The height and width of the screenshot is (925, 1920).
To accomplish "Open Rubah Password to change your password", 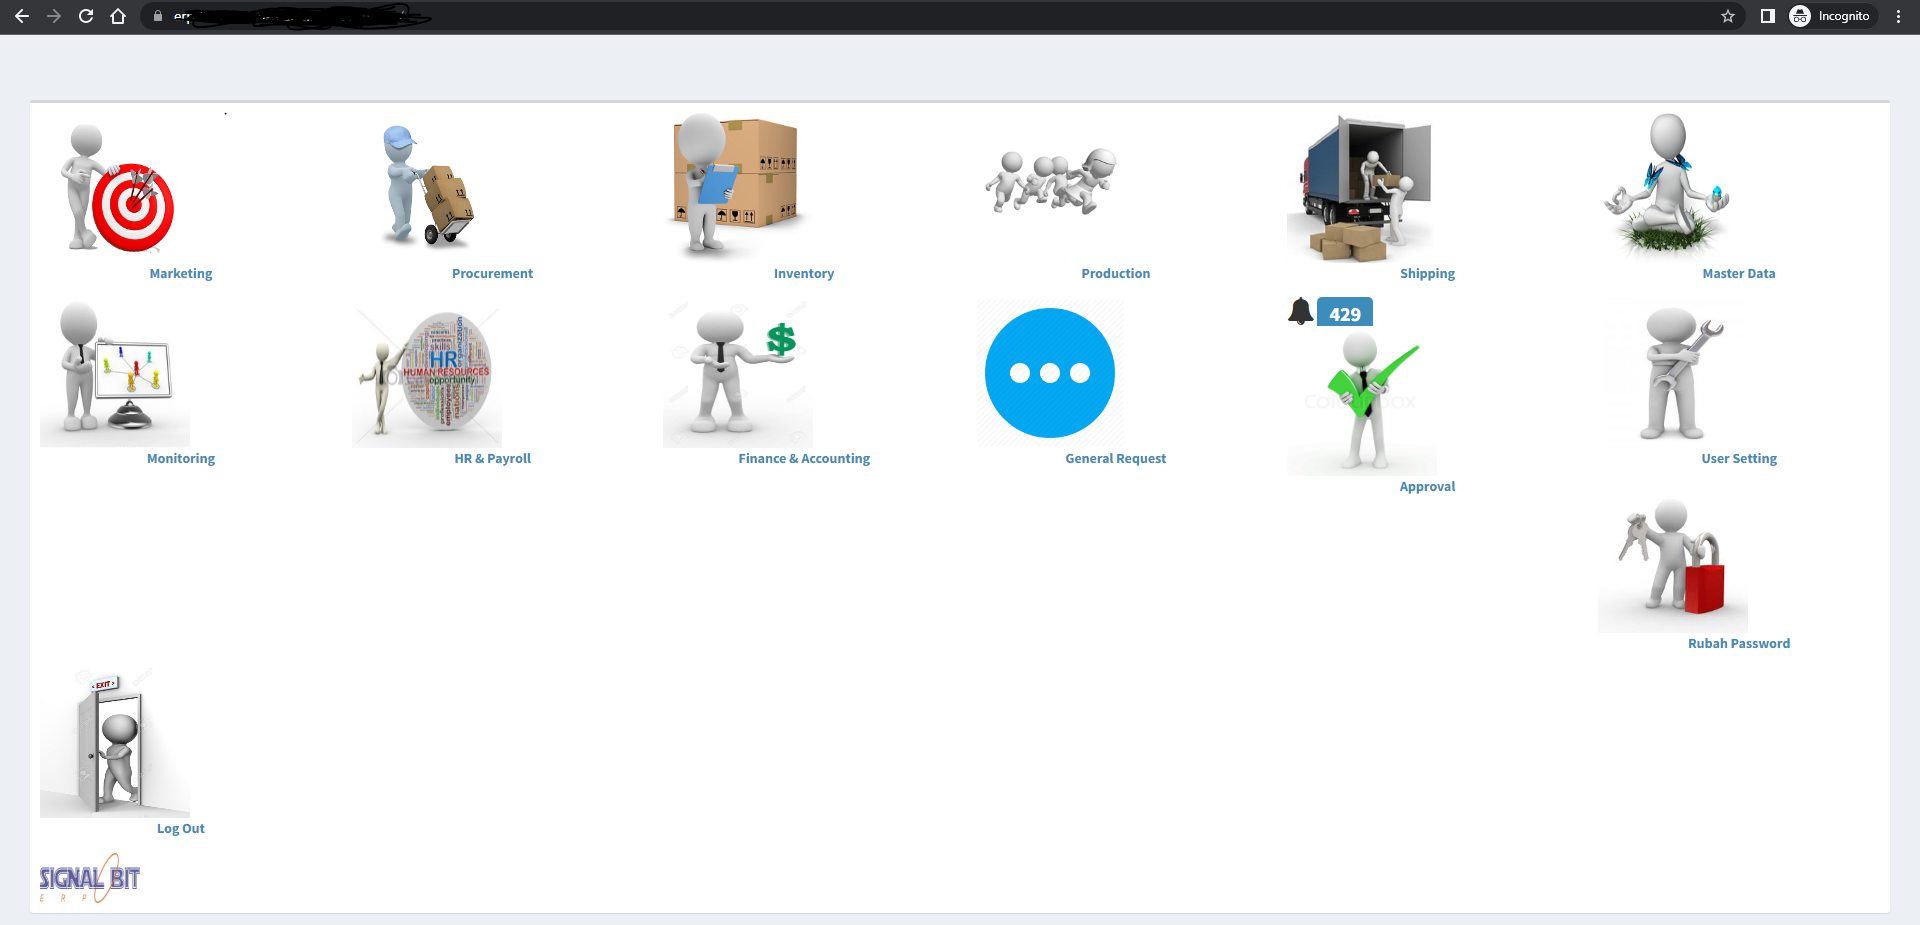I will pos(1672,560).
